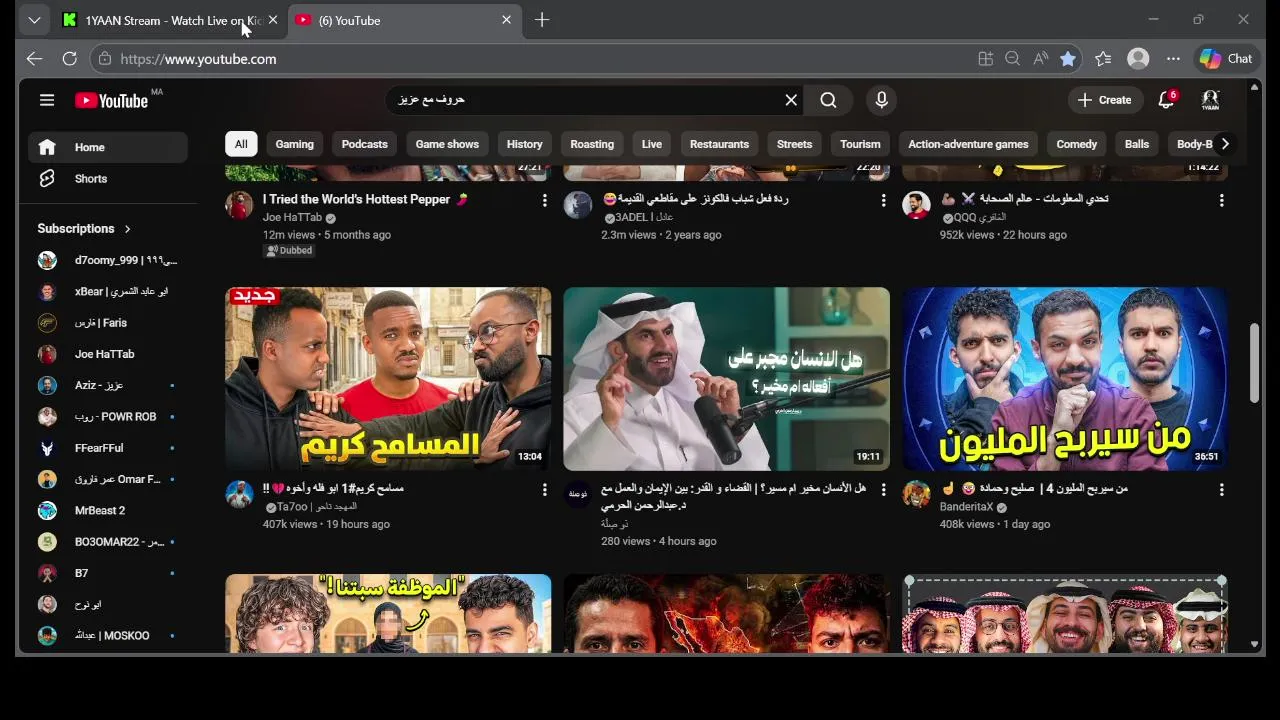The height and width of the screenshot is (720, 1280).
Task: Open options for the Hottest Pepper video
Action: pos(544,201)
